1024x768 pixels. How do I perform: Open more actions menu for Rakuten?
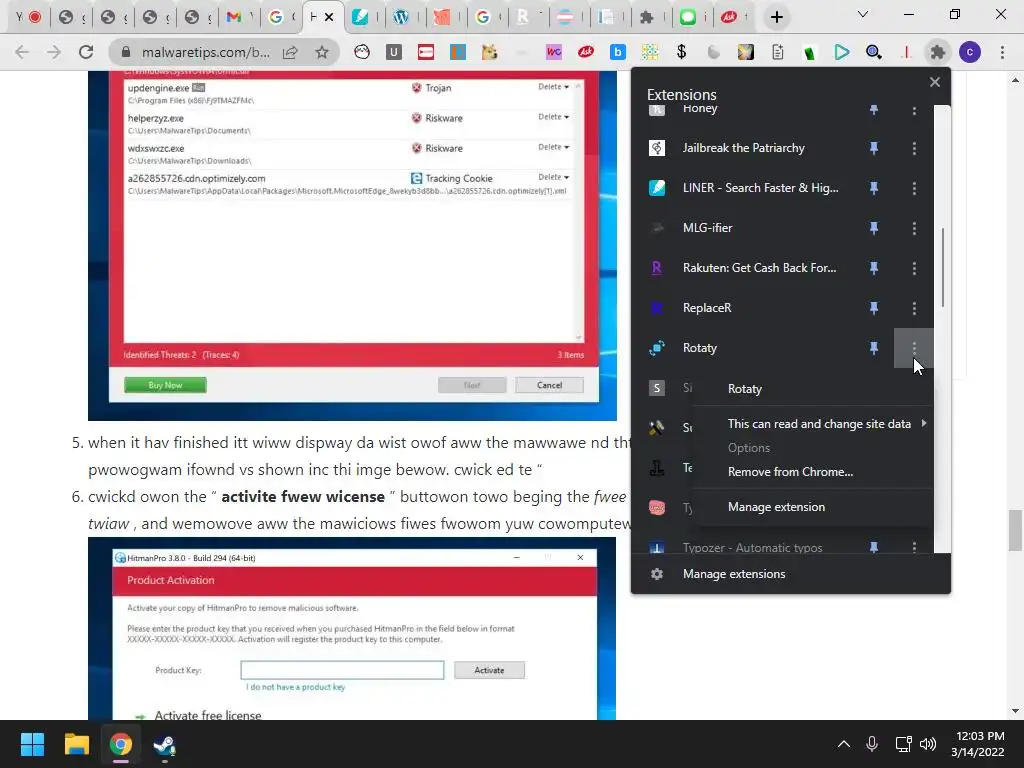tap(914, 268)
